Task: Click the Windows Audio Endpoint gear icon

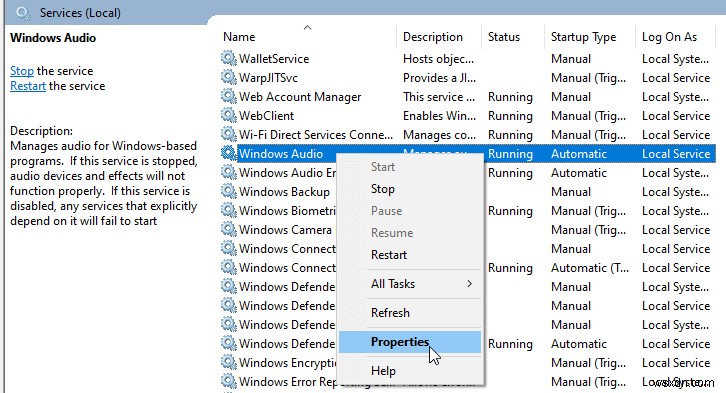Action: [229, 173]
